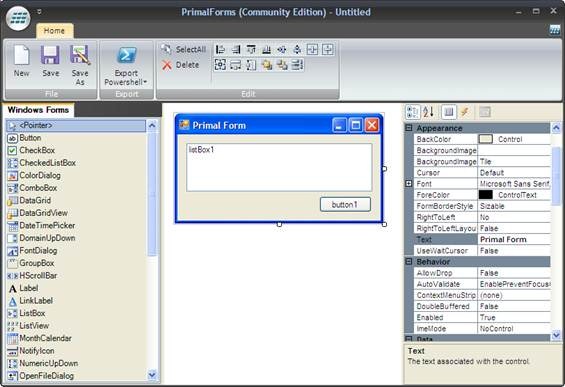
Task: Pick the GroupBox control
Action: pyautogui.click(x=76, y=263)
